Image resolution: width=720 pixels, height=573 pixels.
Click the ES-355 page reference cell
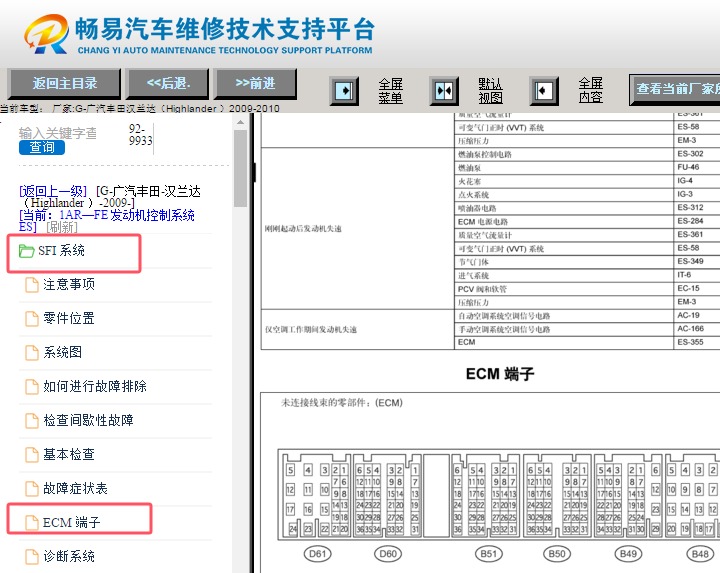click(x=697, y=342)
